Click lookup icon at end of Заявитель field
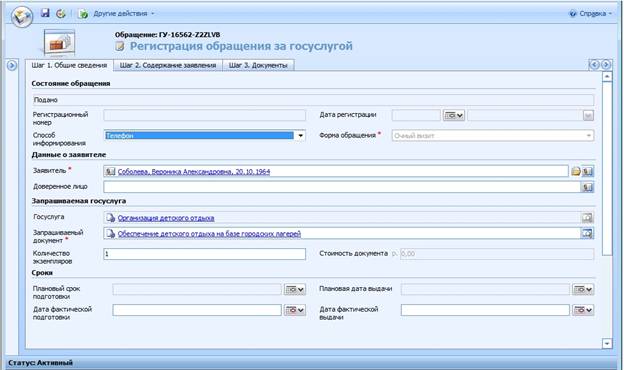624x370 pixels. coord(587,171)
